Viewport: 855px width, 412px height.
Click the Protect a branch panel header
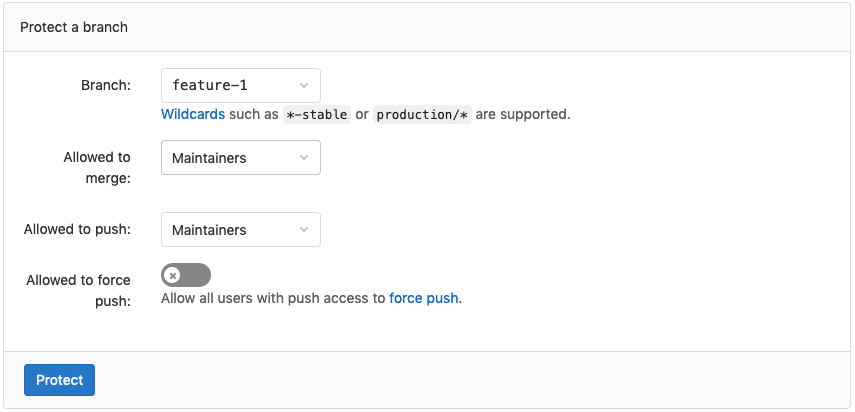point(74,27)
